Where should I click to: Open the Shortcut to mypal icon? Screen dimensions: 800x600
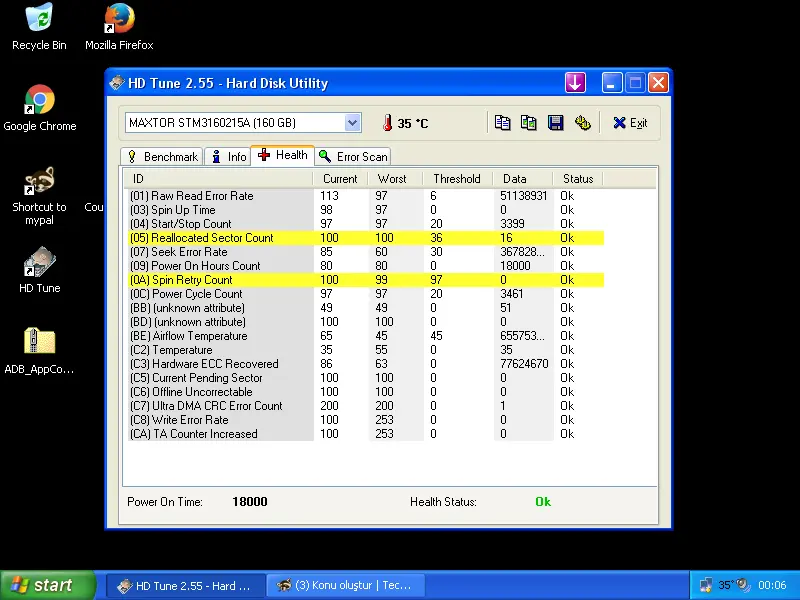click(x=39, y=196)
